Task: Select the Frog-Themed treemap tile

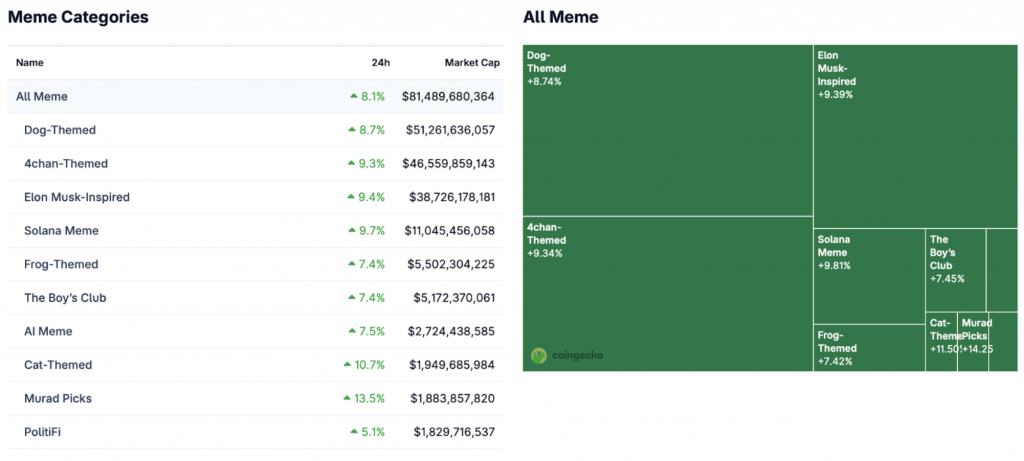Action: [868, 348]
